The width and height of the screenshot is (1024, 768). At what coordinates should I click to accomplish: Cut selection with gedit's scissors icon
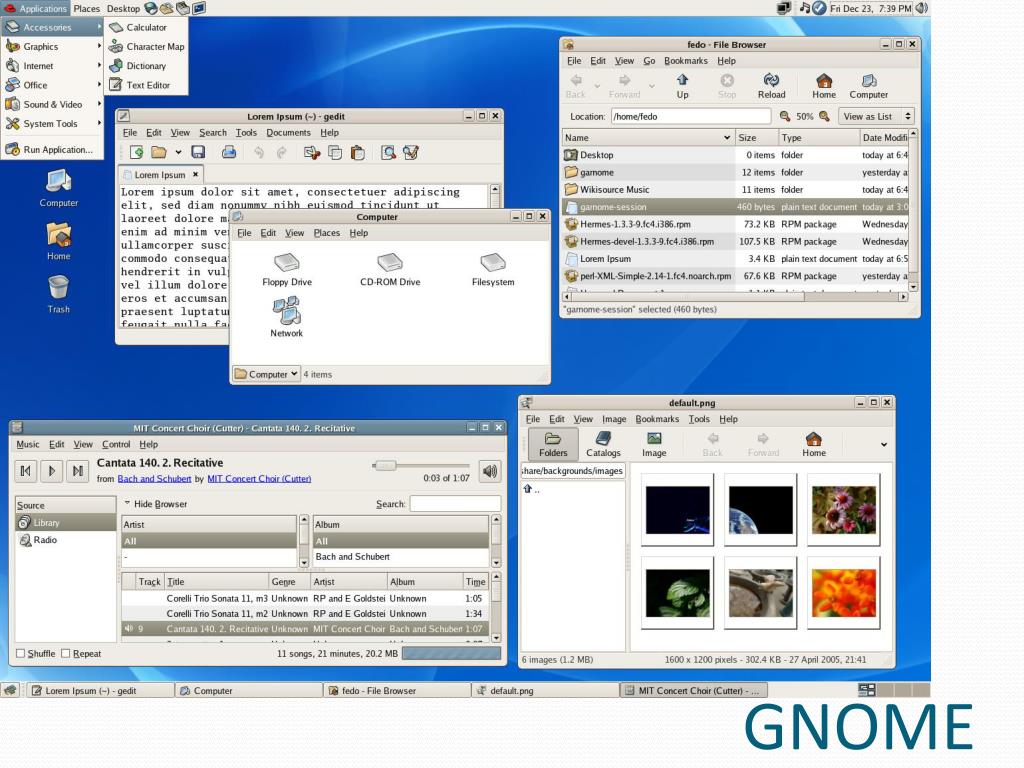pyautogui.click(x=312, y=153)
